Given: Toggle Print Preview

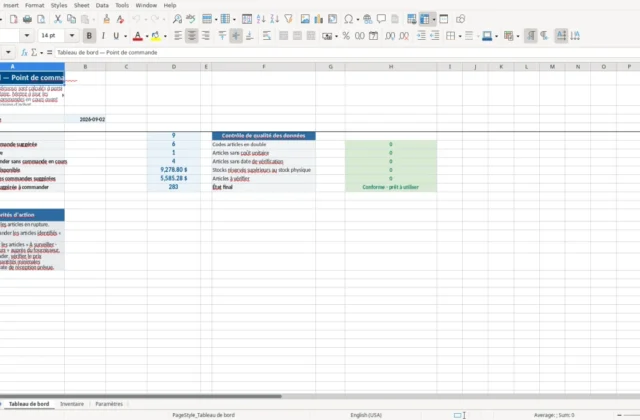Looking at the screenshot, I should tap(41, 19).
